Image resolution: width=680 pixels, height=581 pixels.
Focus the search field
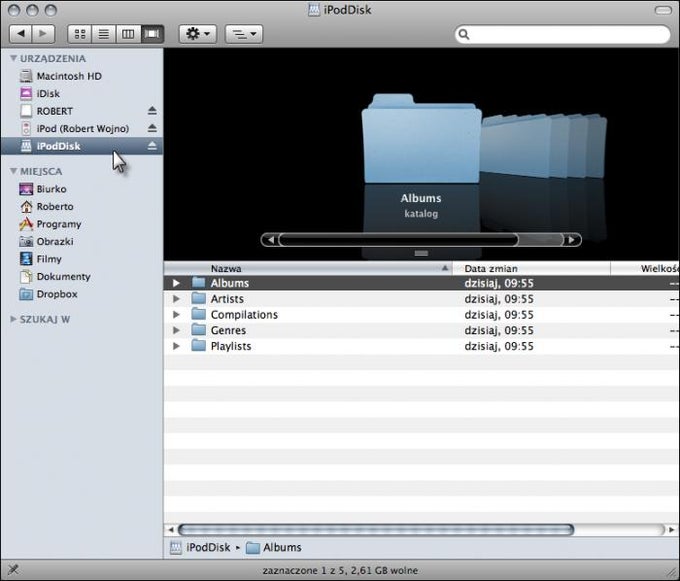coord(562,34)
